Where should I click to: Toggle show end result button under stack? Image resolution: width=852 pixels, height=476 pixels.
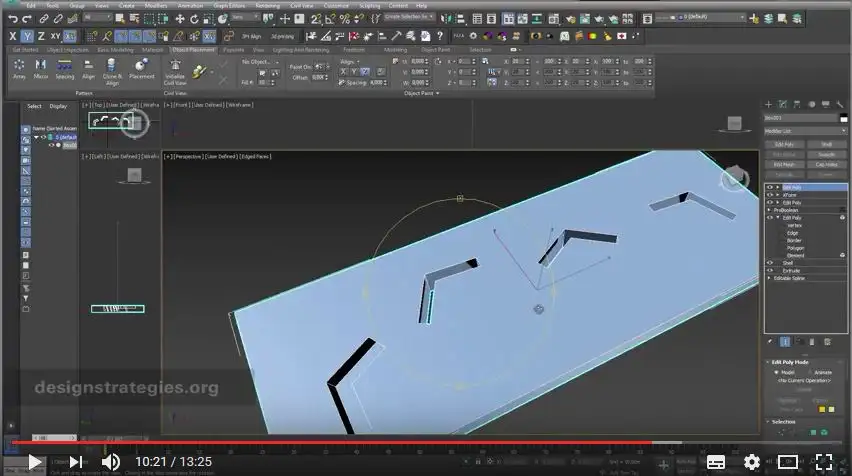coord(785,342)
